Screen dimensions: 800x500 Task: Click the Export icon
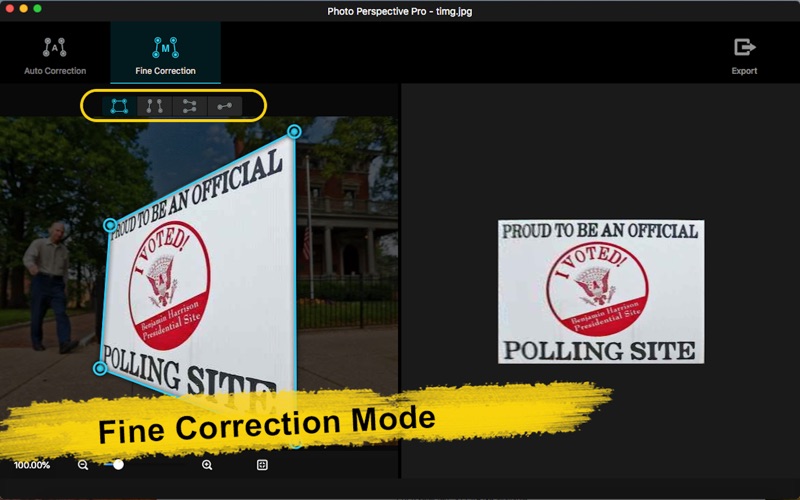pos(744,47)
